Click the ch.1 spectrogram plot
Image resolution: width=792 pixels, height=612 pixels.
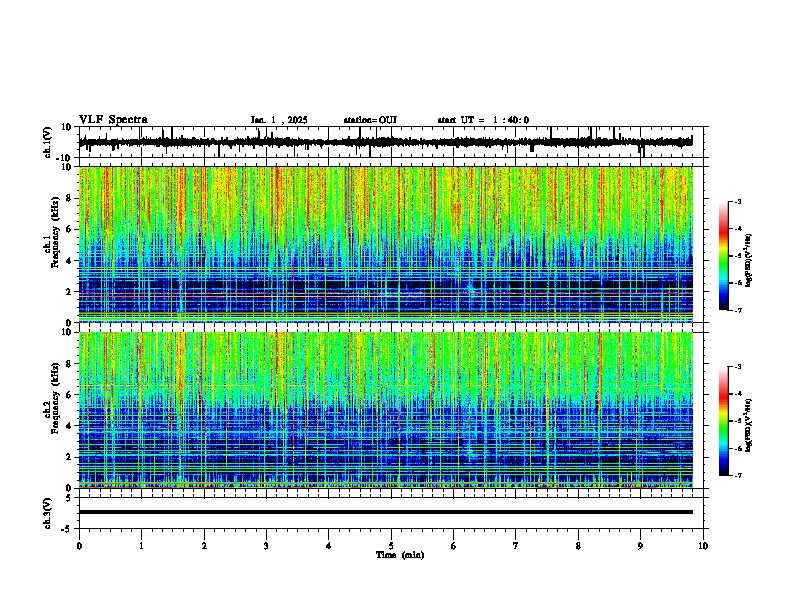[386, 244]
